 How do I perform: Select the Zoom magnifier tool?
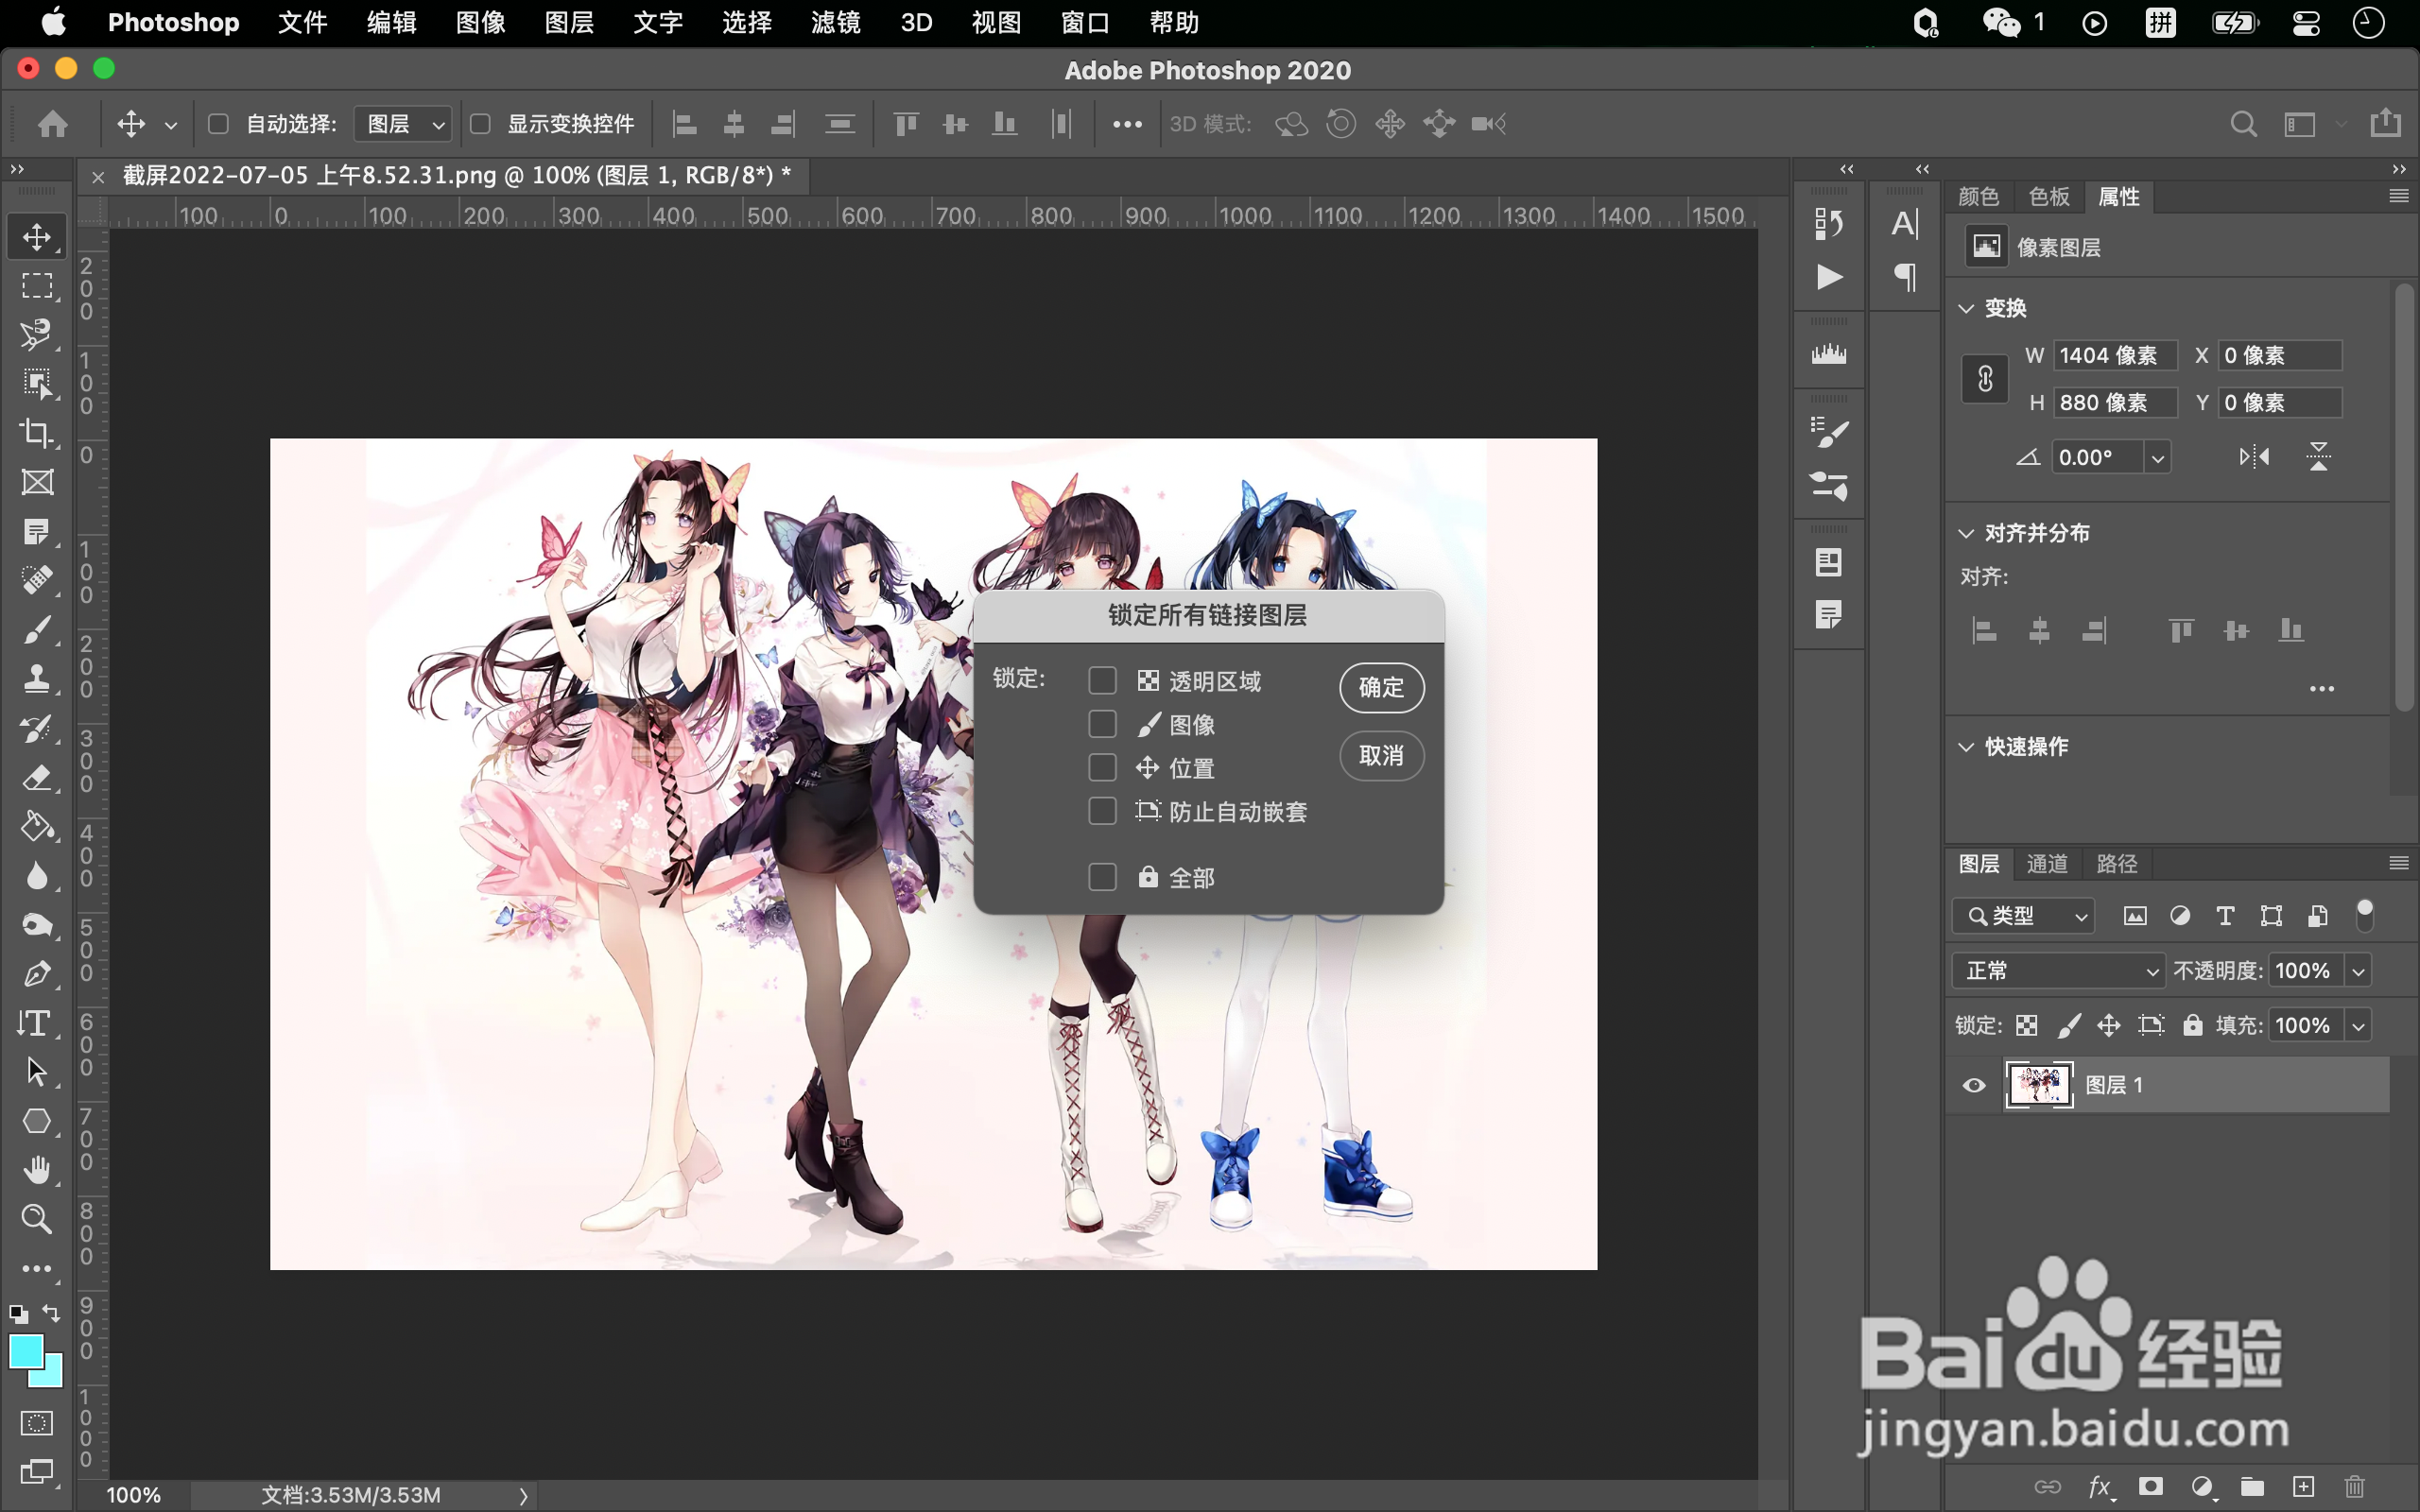coord(37,1219)
